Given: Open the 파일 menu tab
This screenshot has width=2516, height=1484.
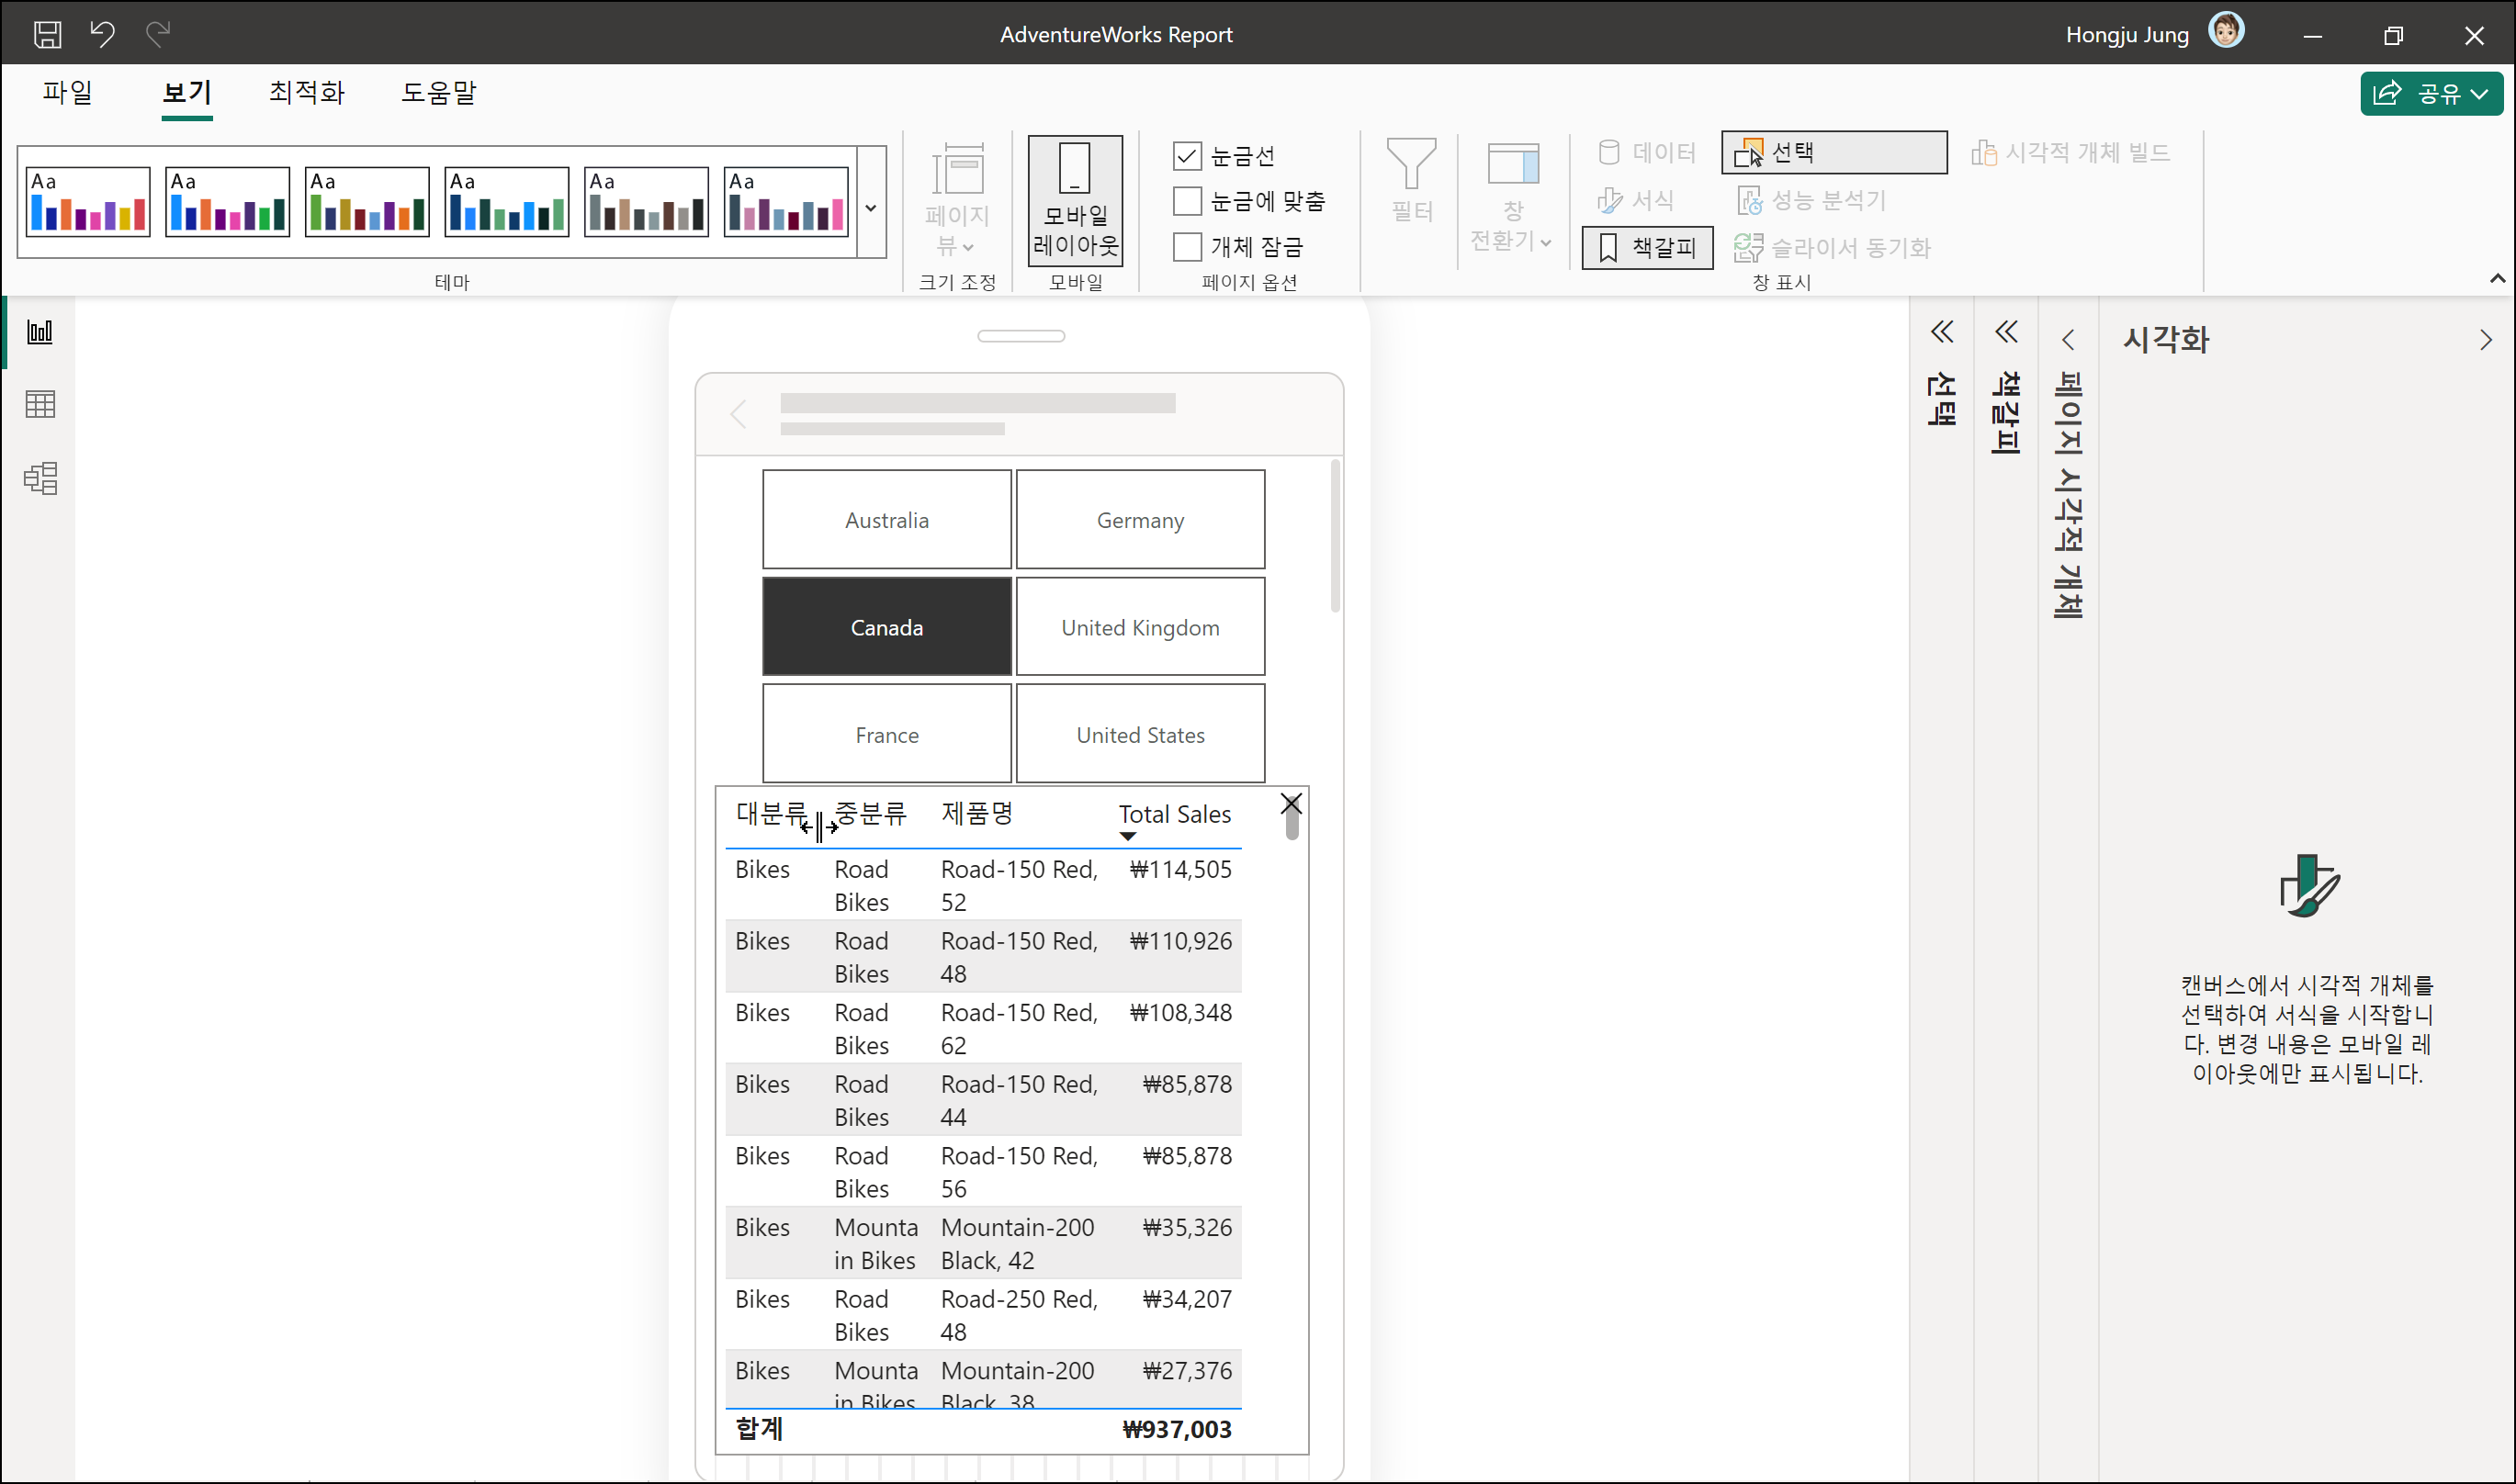Looking at the screenshot, I should click(x=67, y=93).
